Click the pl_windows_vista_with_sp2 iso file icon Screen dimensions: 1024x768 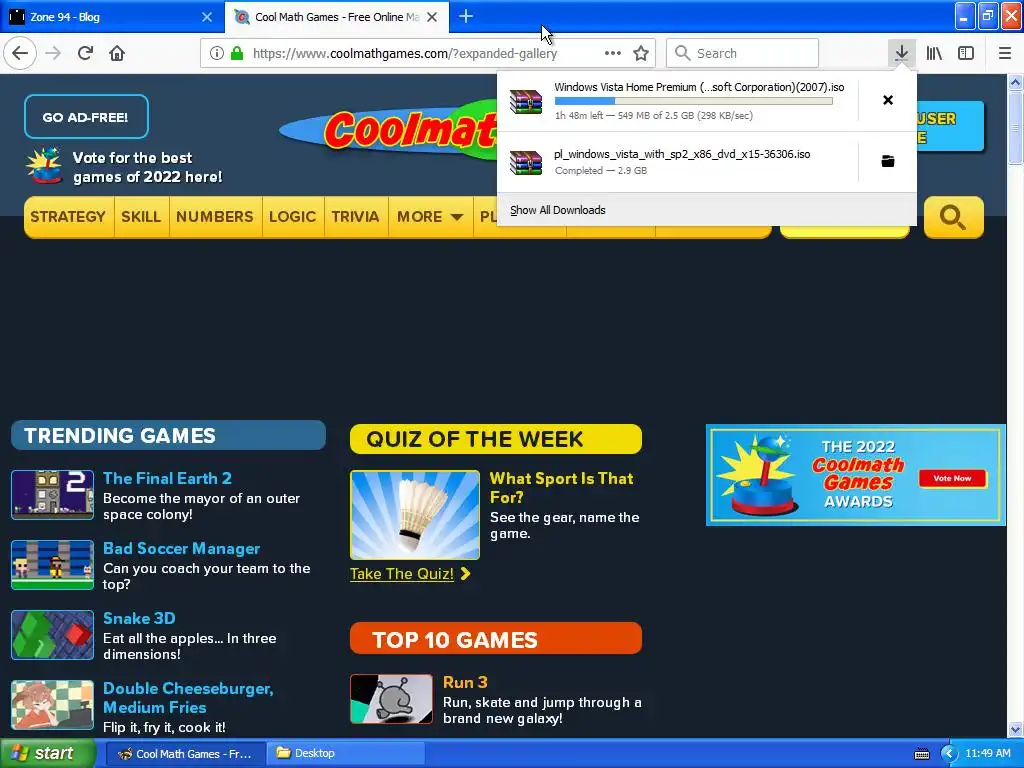[x=526, y=163]
